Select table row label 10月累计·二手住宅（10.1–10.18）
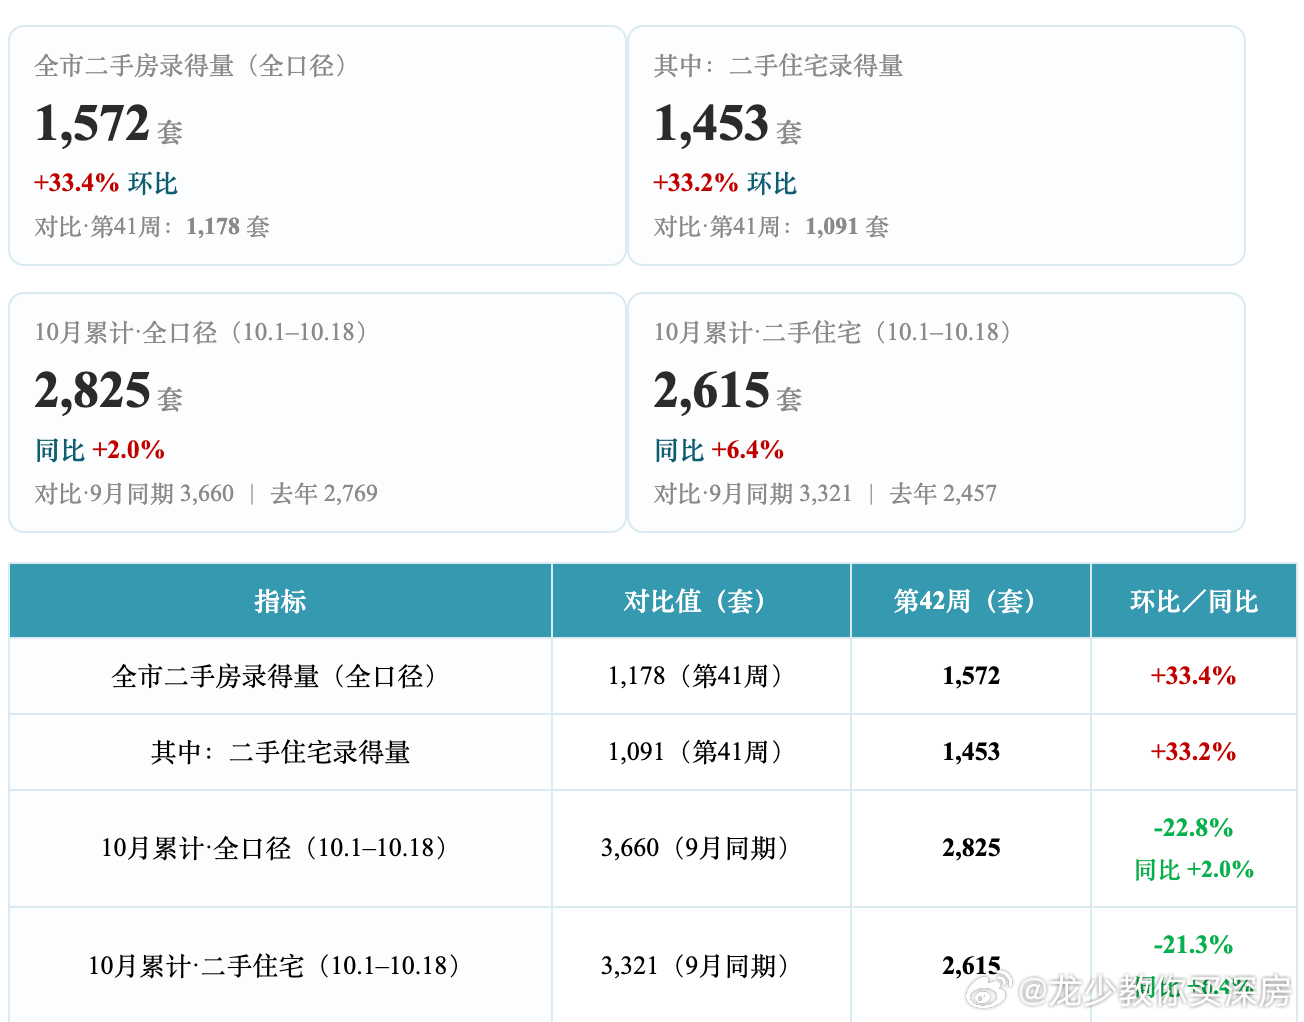This screenshot has width=1304, height=1022. pos(280,966)
